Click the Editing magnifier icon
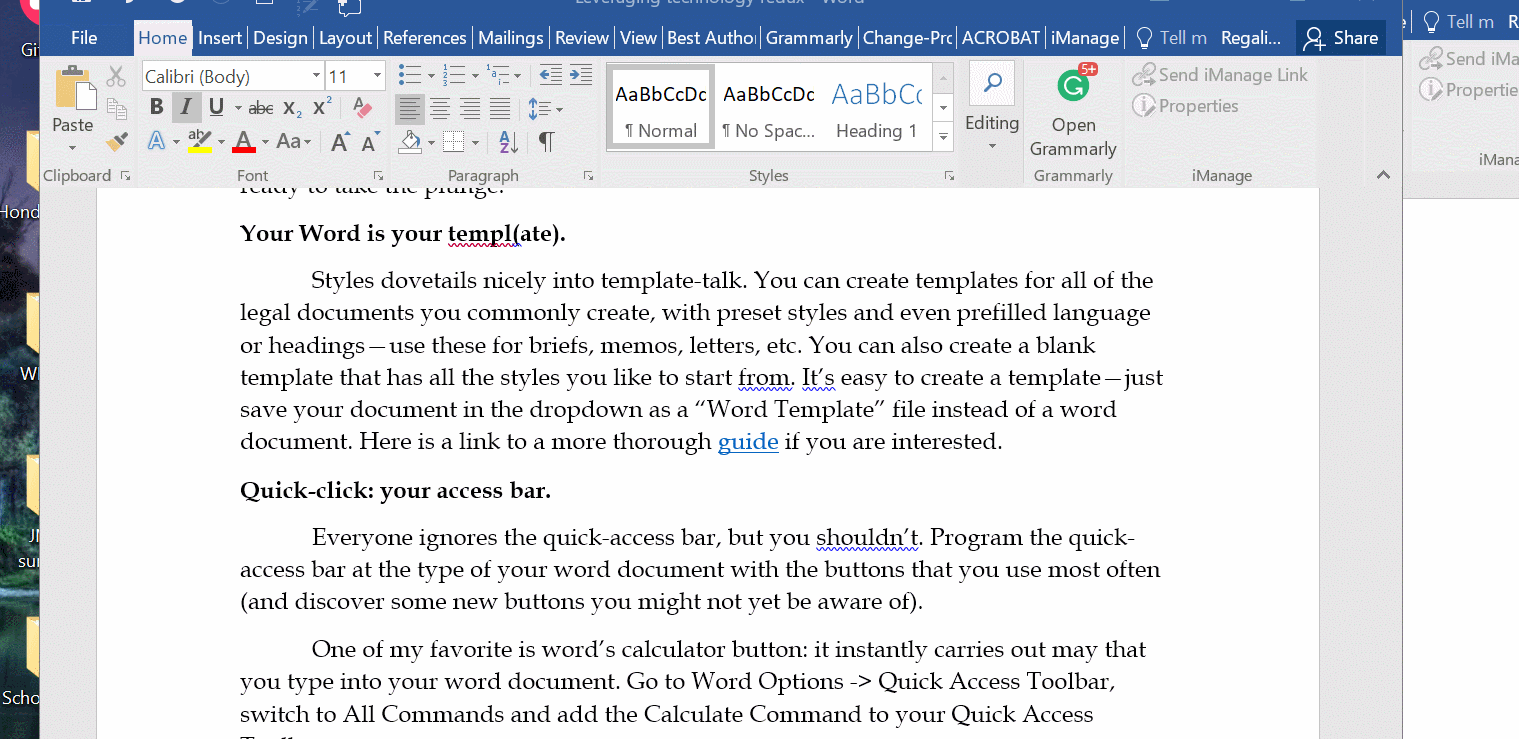The width and height of the screenshot is (1519, 739). tap(993, 84)
